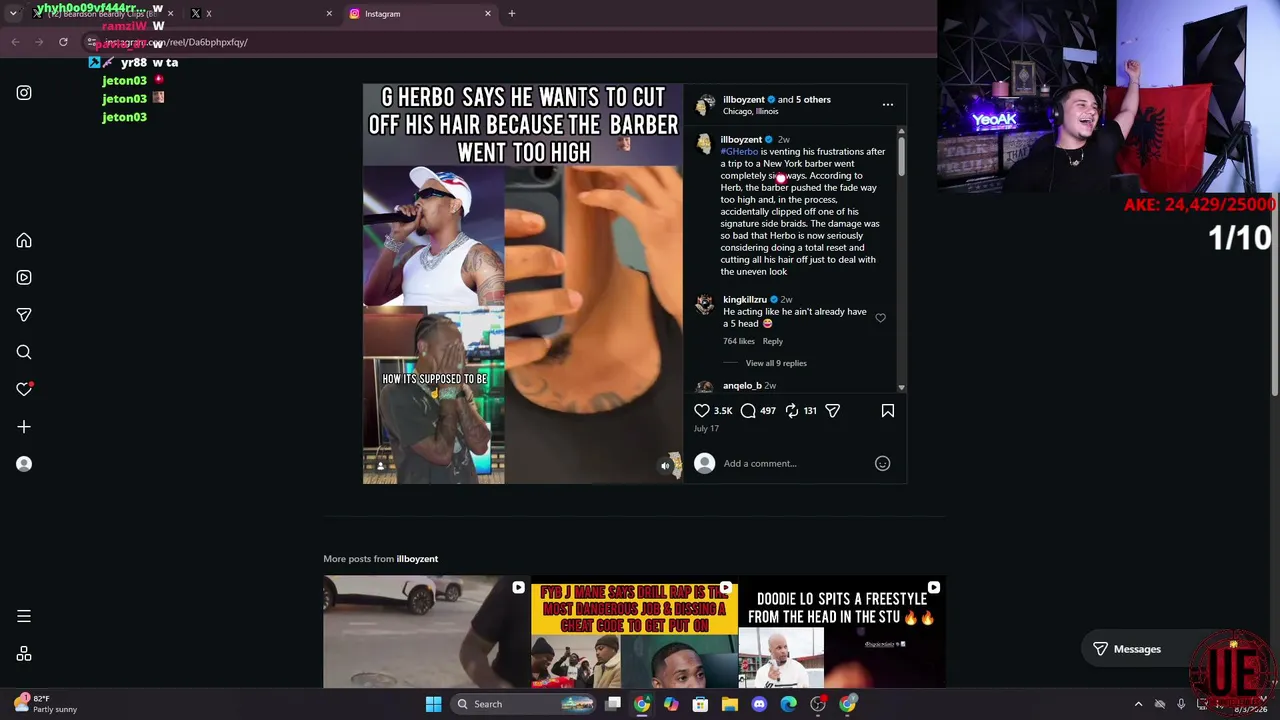The width and height of the screenshot is (1280, 720).
Task: Open the street car reel thumbnail
Action: [425, 632]
